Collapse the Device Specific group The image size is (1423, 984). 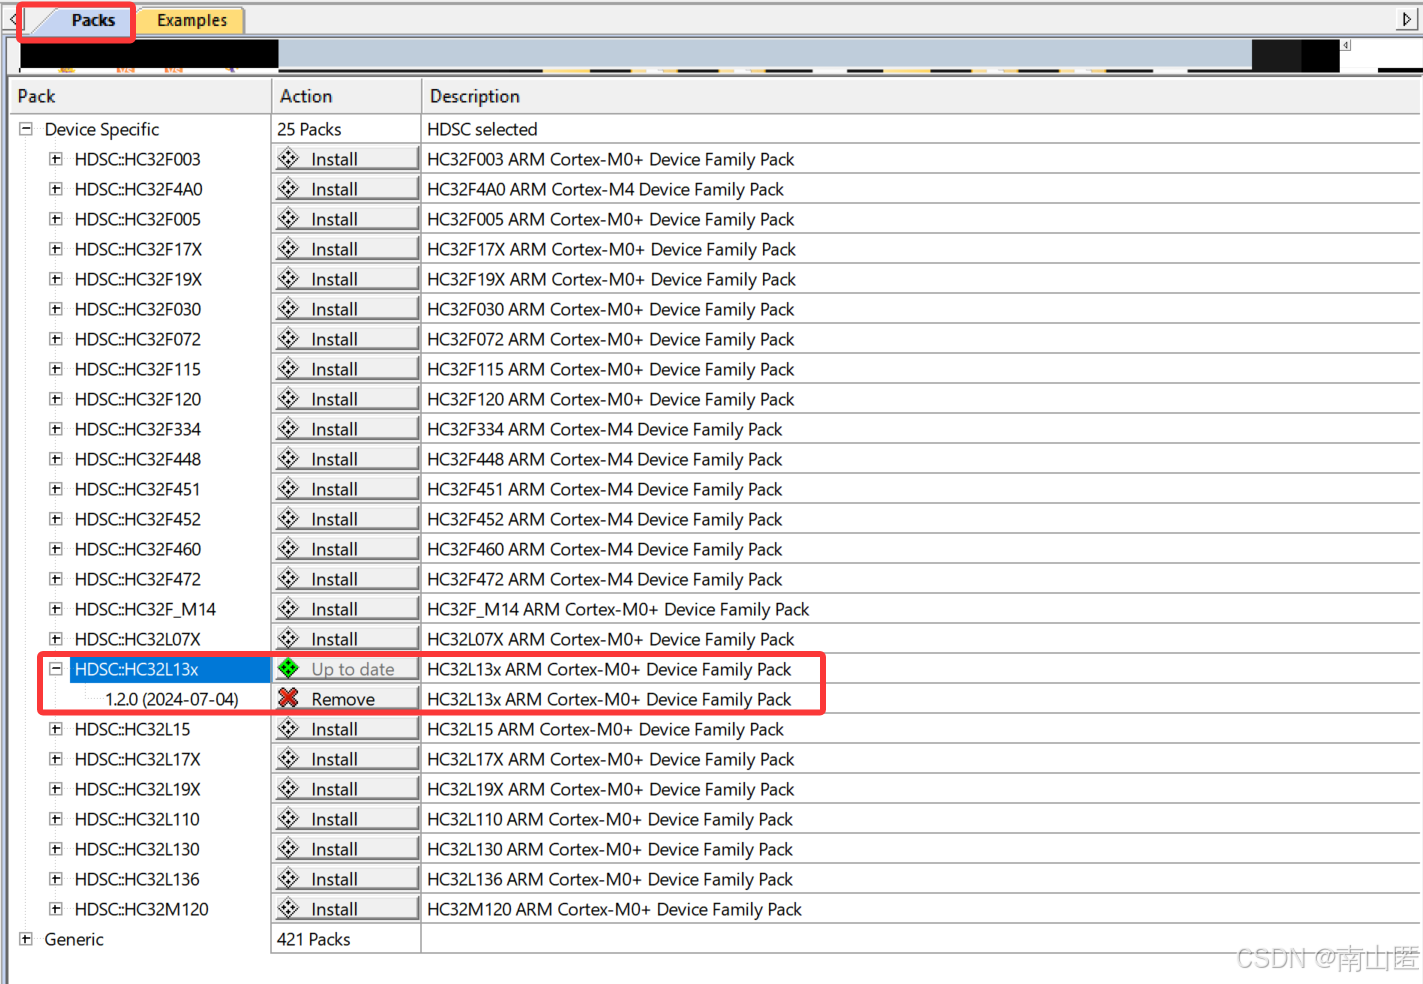26,129
